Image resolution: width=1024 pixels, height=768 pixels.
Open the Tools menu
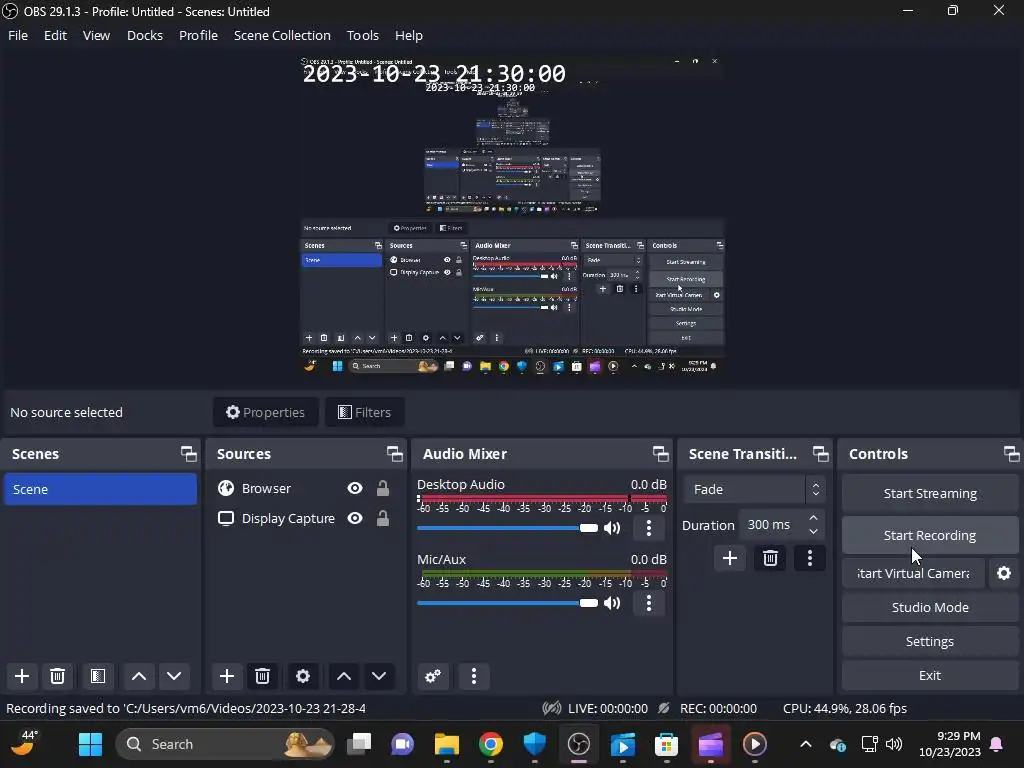pyautogui.click(x=362, y=35)
